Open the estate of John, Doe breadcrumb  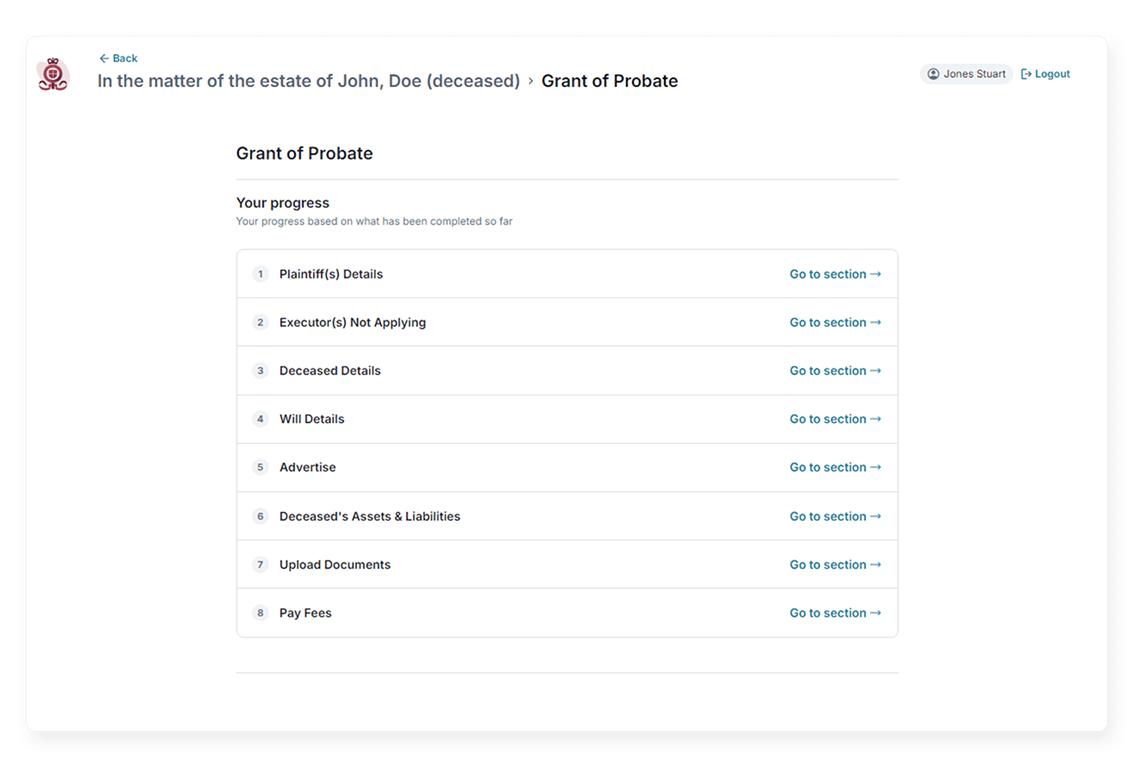click(x=308, y=81)
